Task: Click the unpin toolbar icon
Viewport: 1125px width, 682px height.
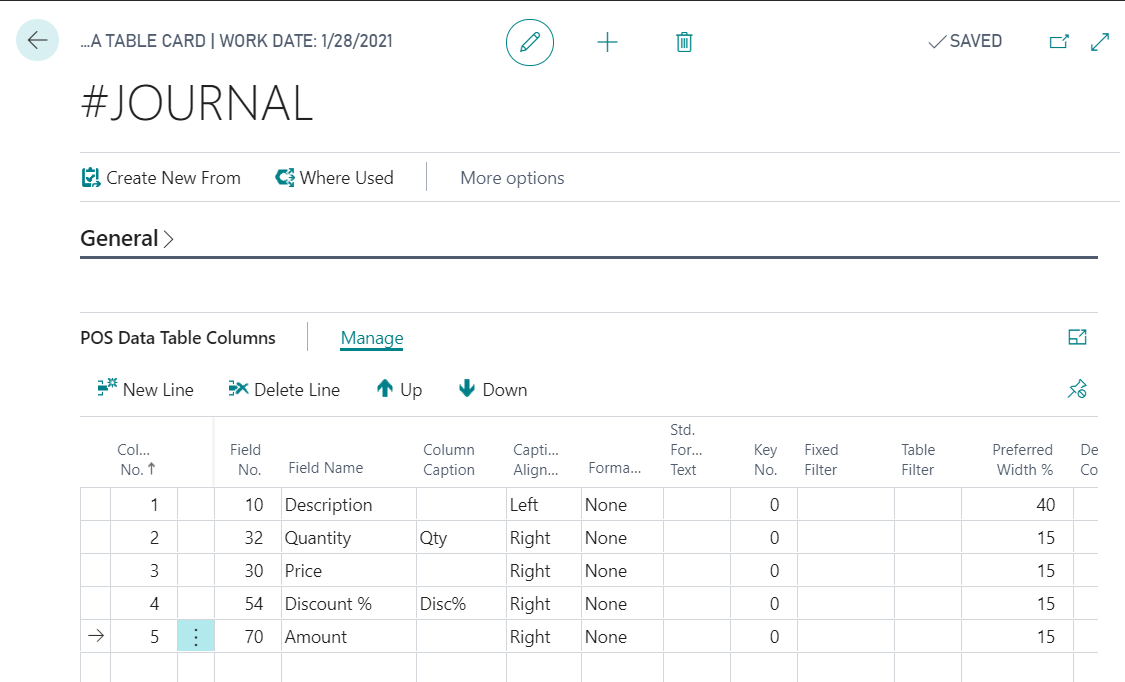Action: tap(1077, 390)
